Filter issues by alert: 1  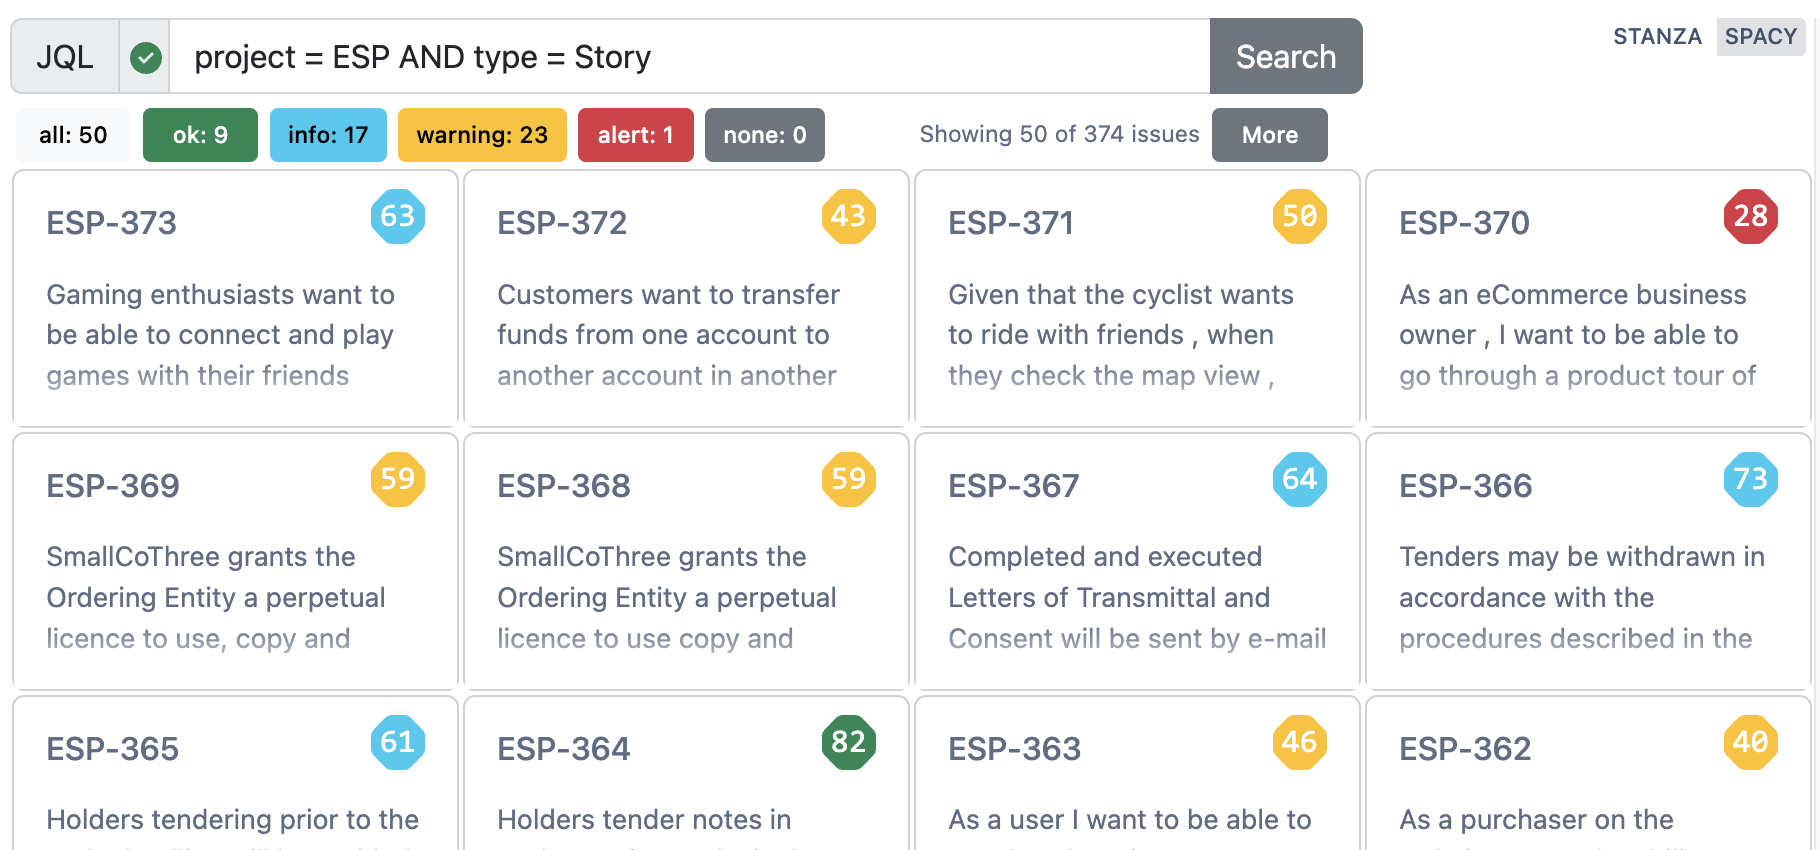point(636,135)
